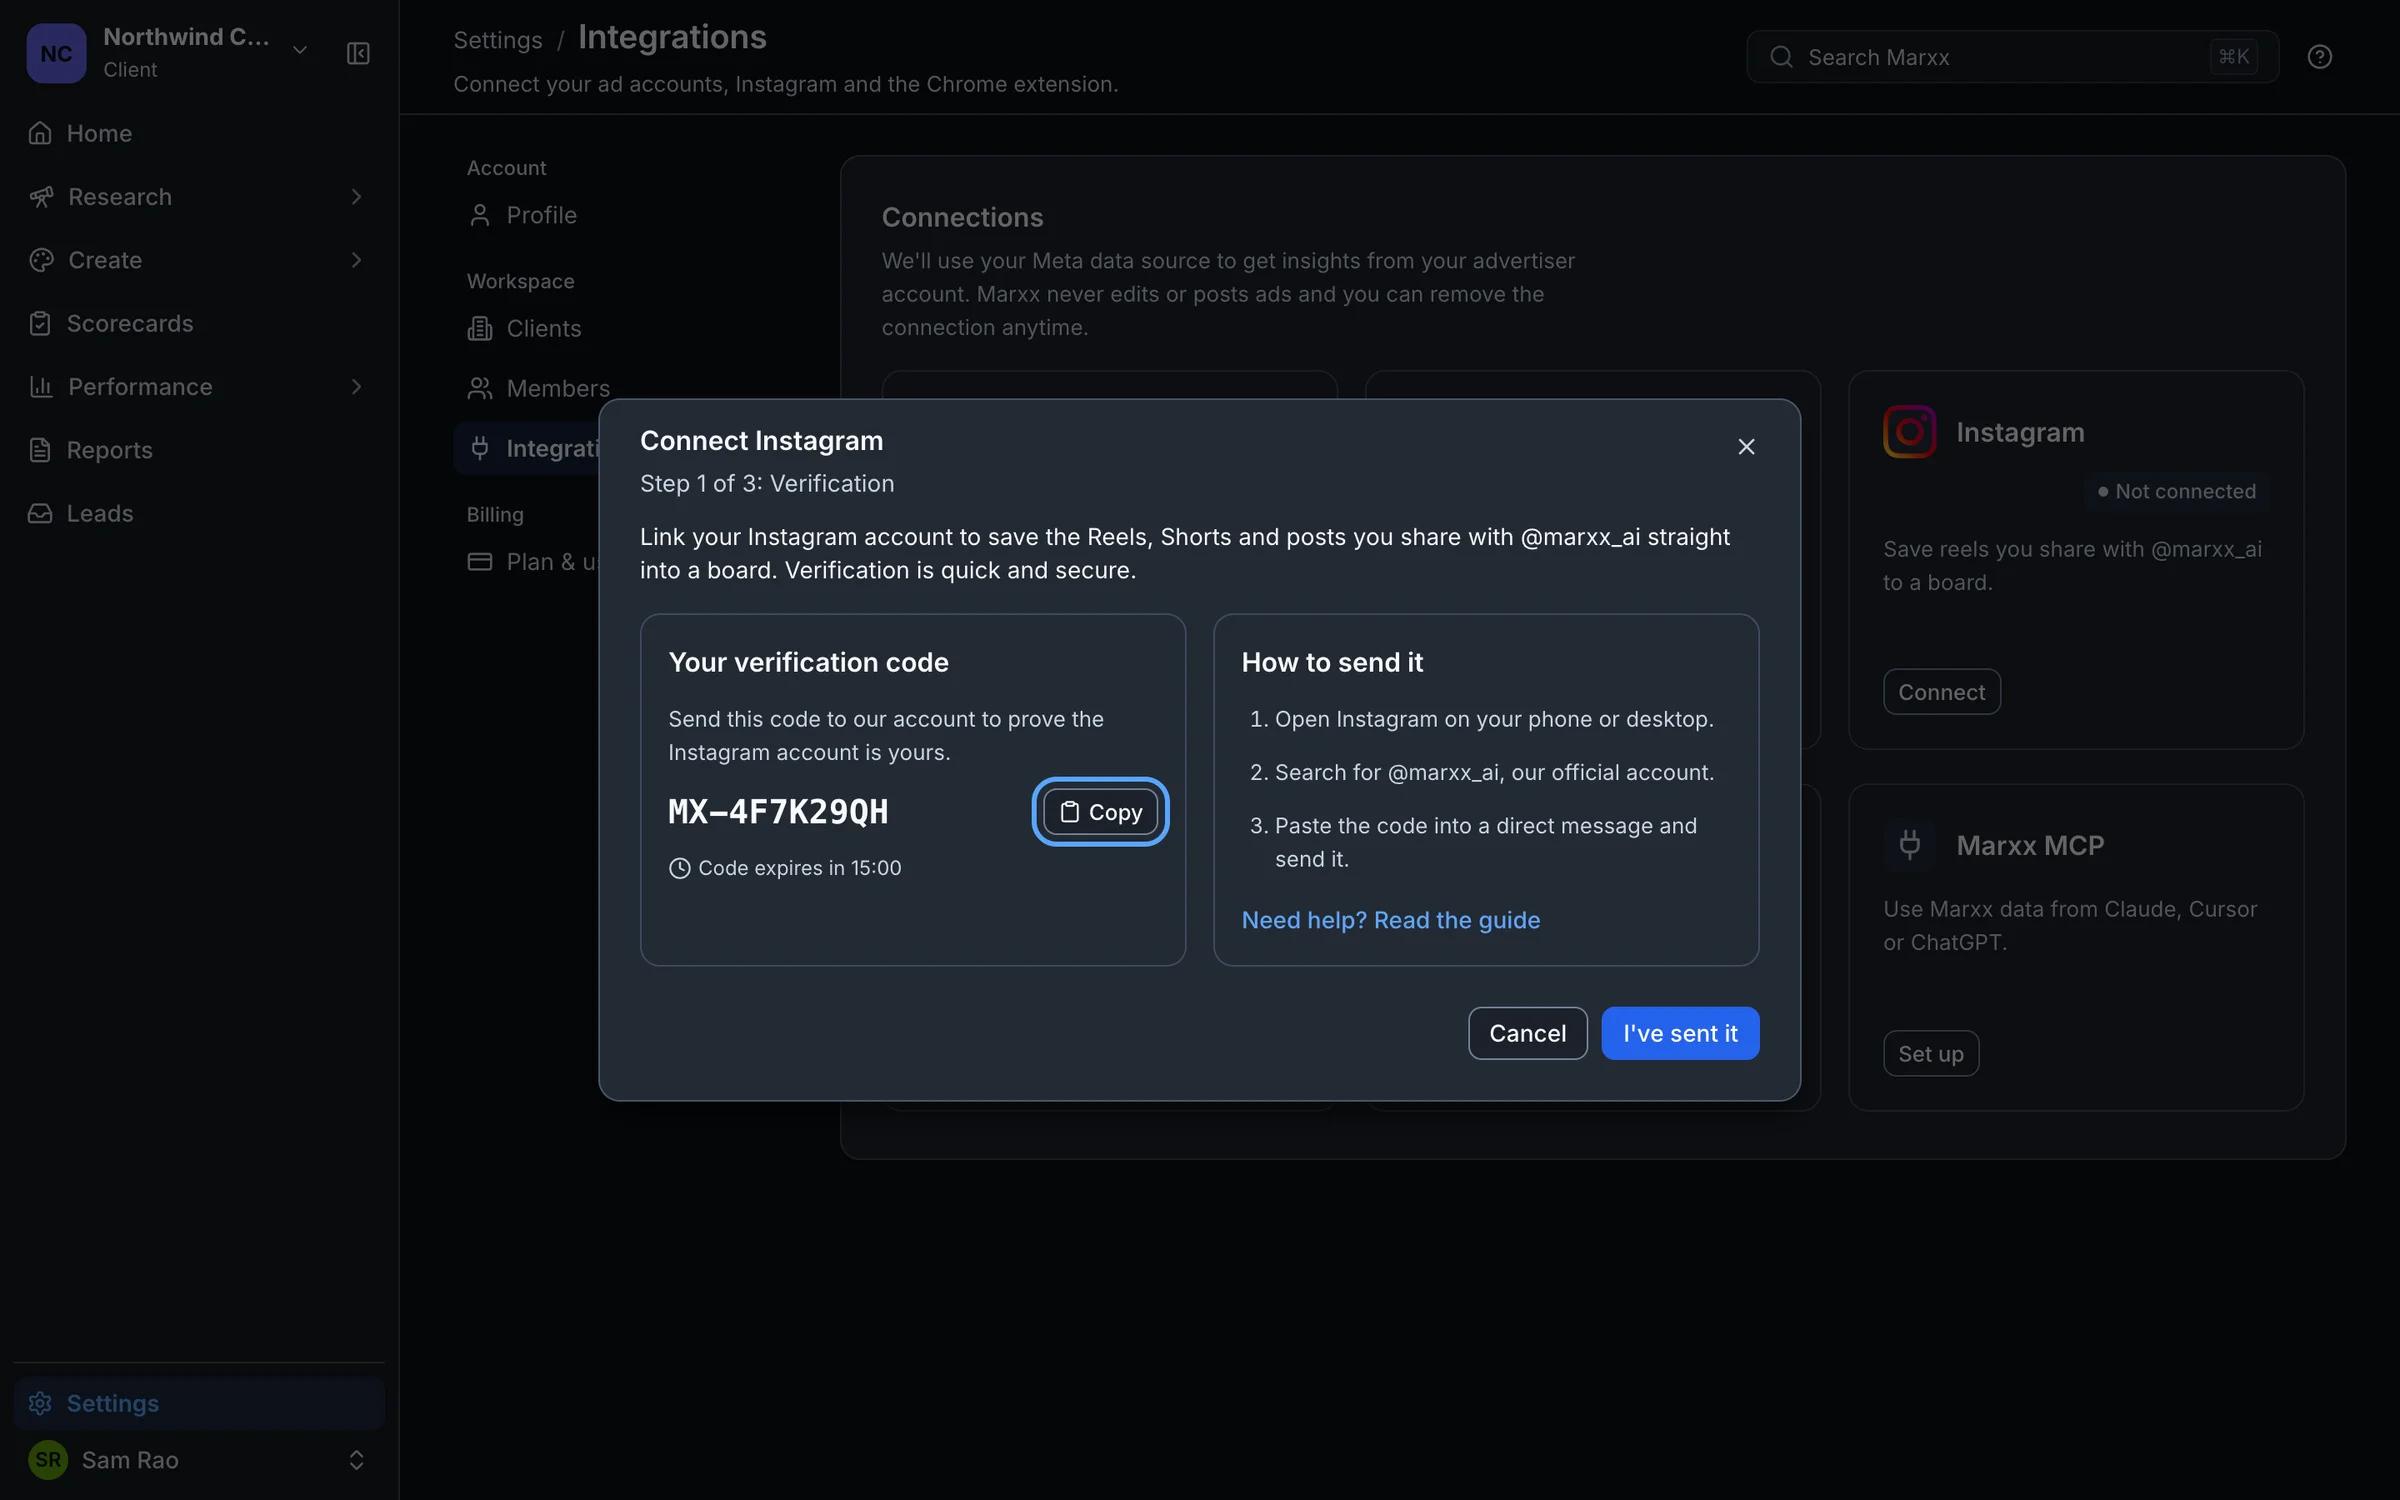This screenshot has height=1500, width=2400.
Task: Click the Create palette icon
Action: click(40, 260)
